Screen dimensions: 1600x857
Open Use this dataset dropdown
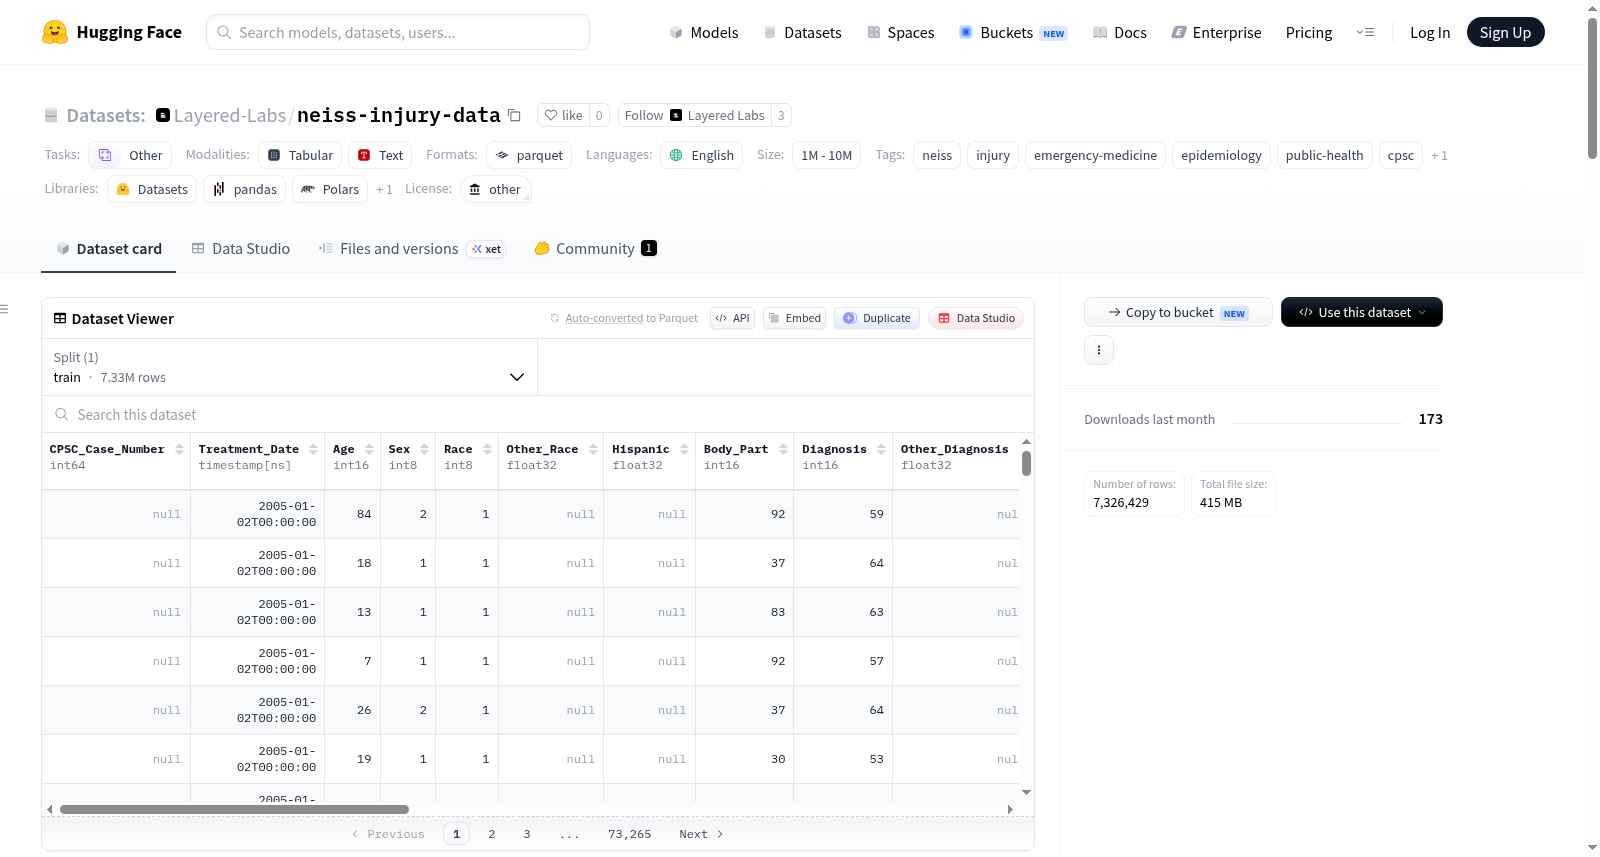point(1361,312)
